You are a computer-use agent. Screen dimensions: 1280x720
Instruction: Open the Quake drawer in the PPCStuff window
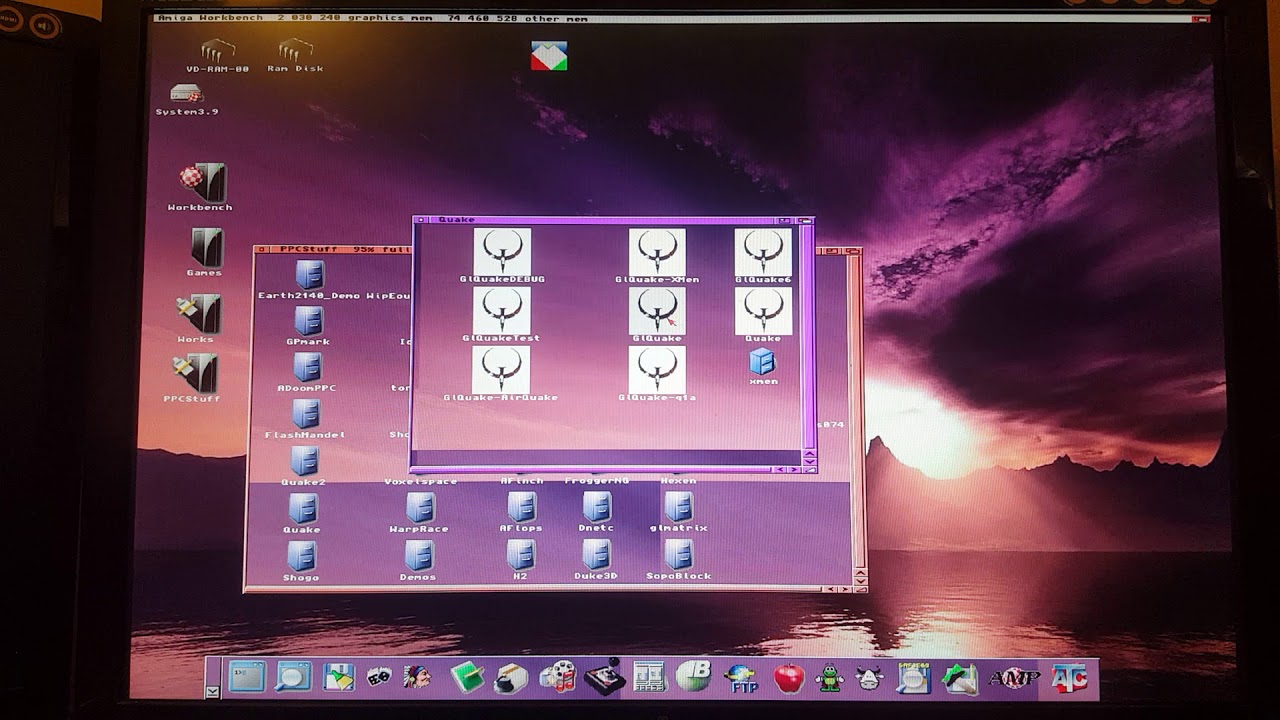point(302,509)
